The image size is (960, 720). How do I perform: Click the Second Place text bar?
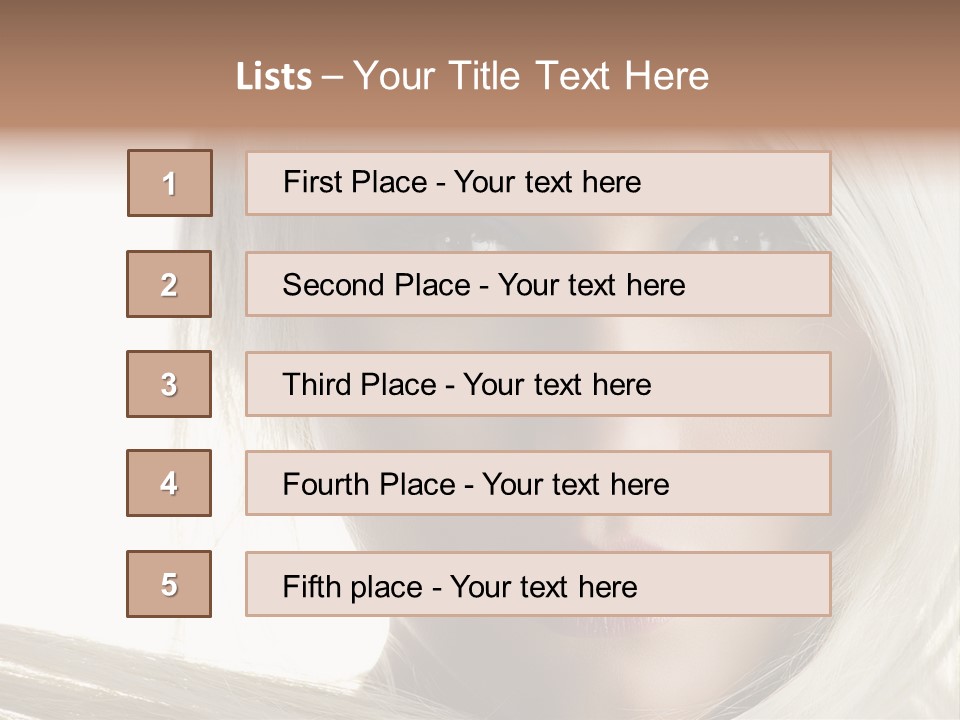pyautogui.click(x=538, y=284)
